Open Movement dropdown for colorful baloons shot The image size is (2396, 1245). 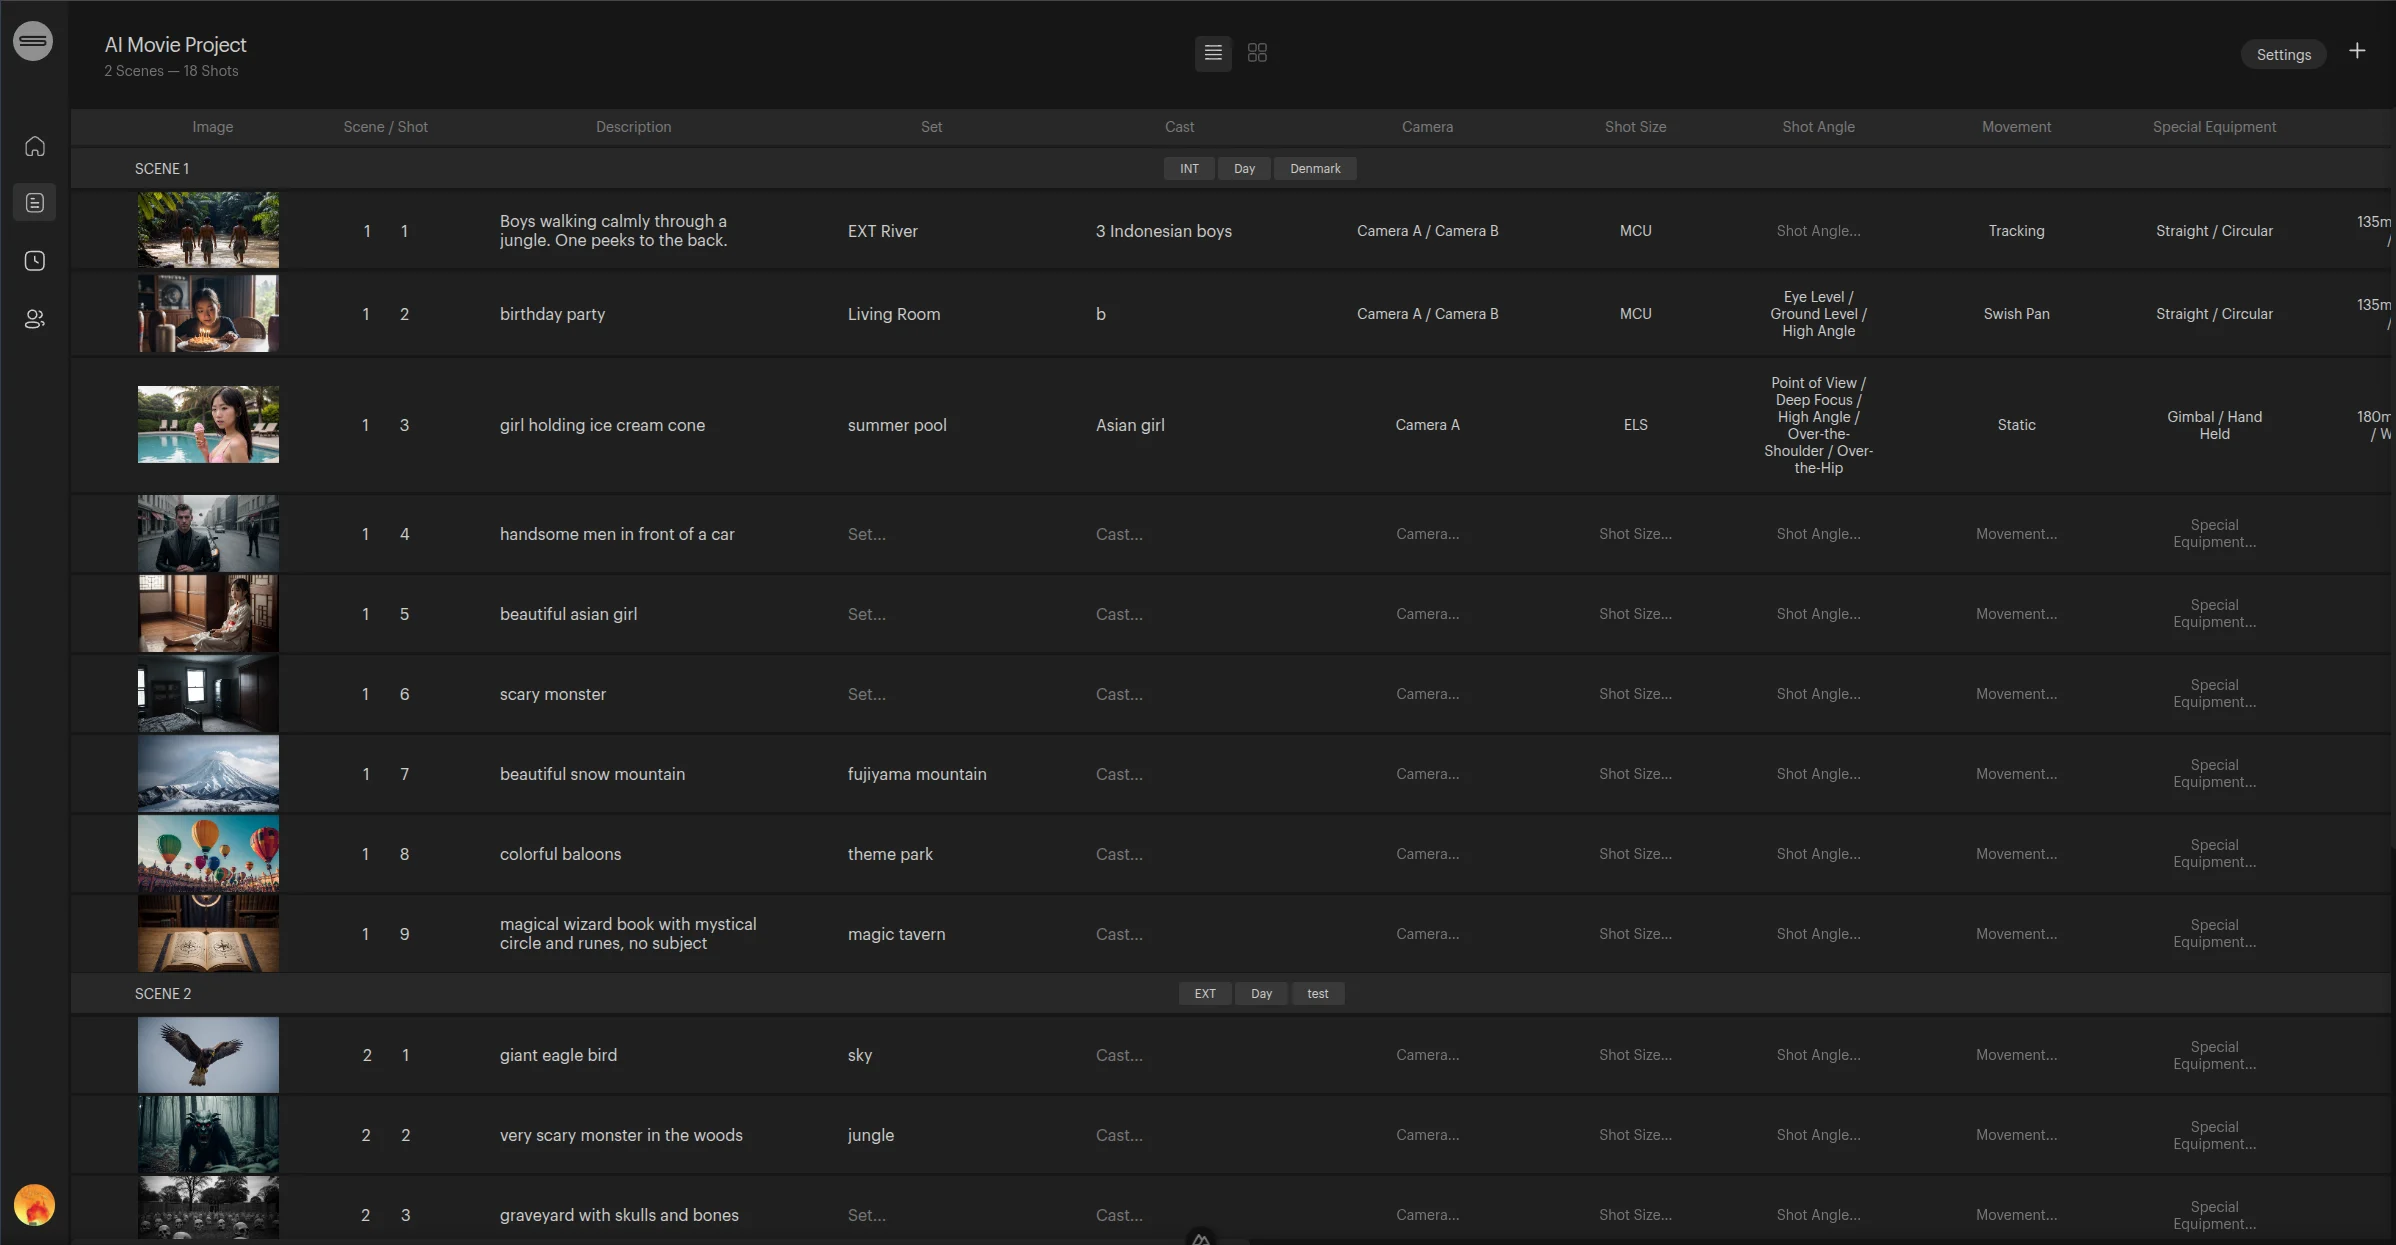(x=2016, y=854)
